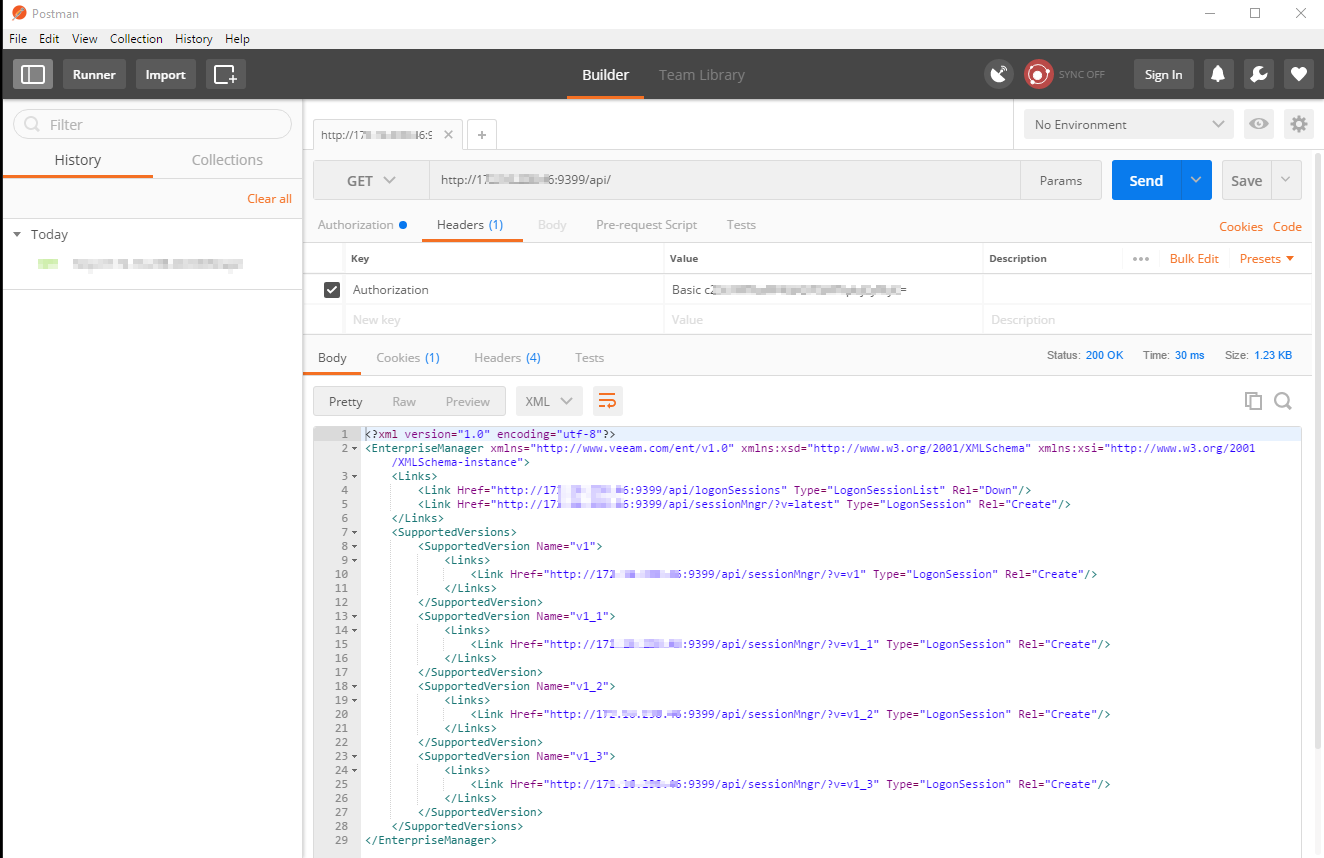Switch to the Builder tab
Image resolution: width=1324 pixels, height=858 pixels.
point(606,74)
